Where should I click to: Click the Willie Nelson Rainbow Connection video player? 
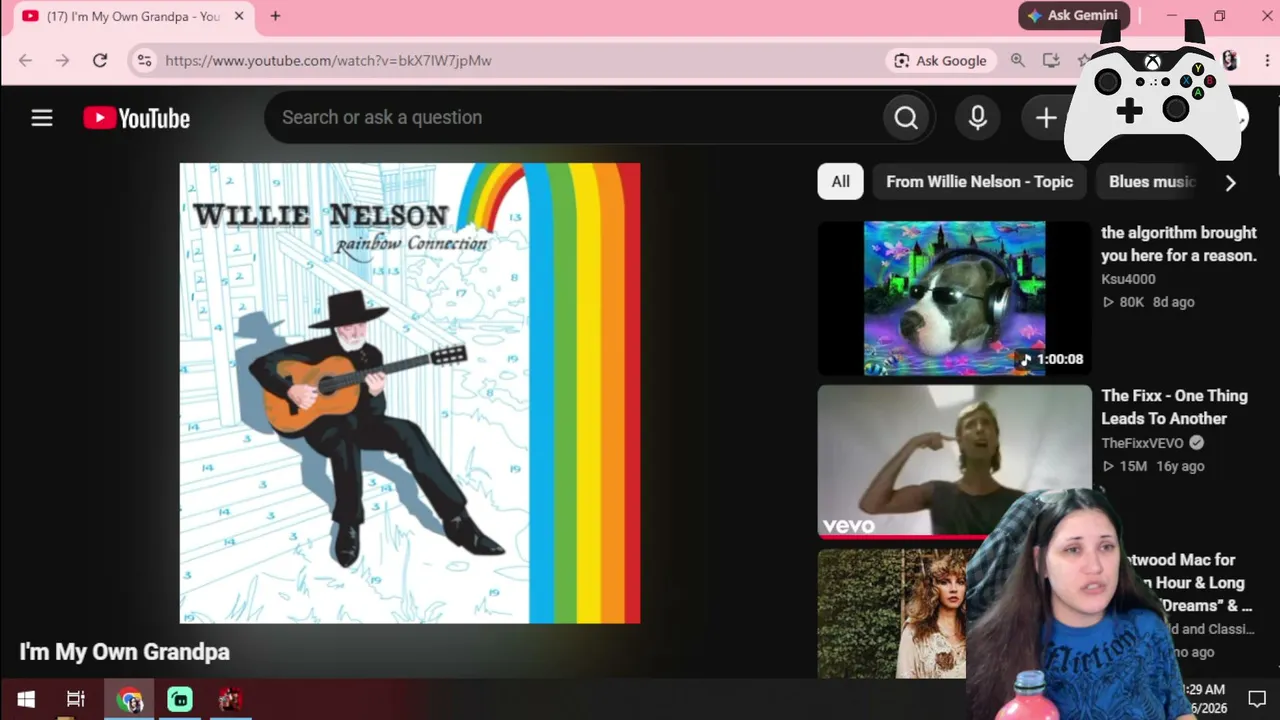tap(410, 393)
